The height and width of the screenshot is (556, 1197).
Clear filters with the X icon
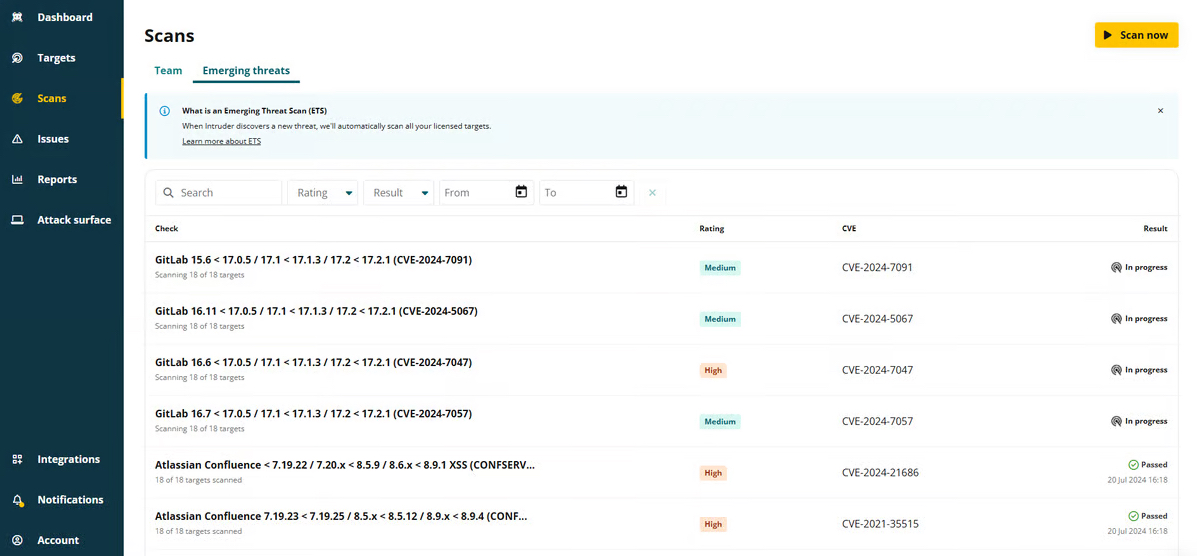[652, 192]
